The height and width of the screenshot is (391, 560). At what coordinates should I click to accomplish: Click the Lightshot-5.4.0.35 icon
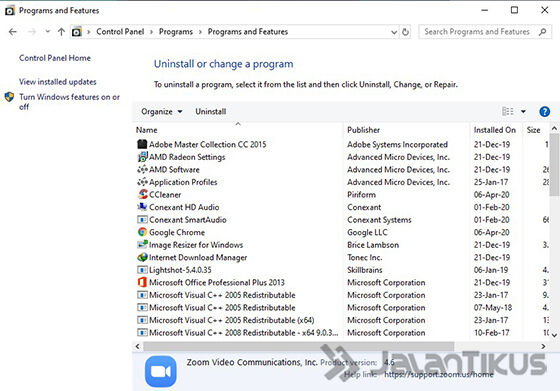click(x=142, y=270)
